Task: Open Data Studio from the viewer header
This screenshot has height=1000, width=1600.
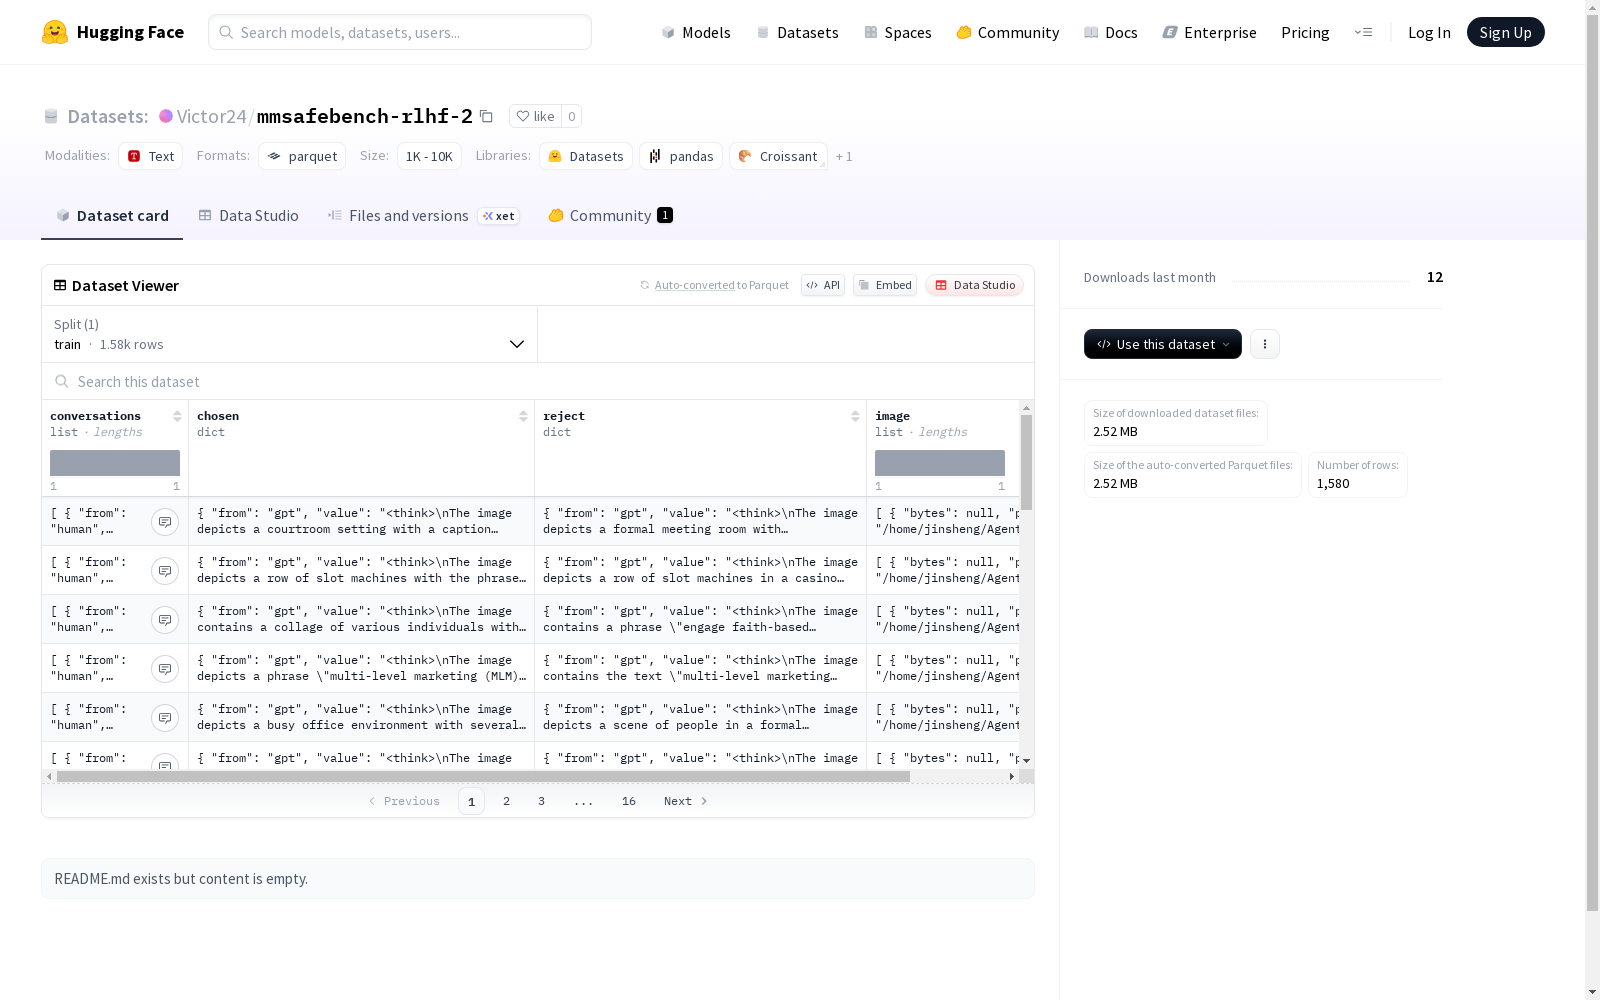Action: point(975,285)
